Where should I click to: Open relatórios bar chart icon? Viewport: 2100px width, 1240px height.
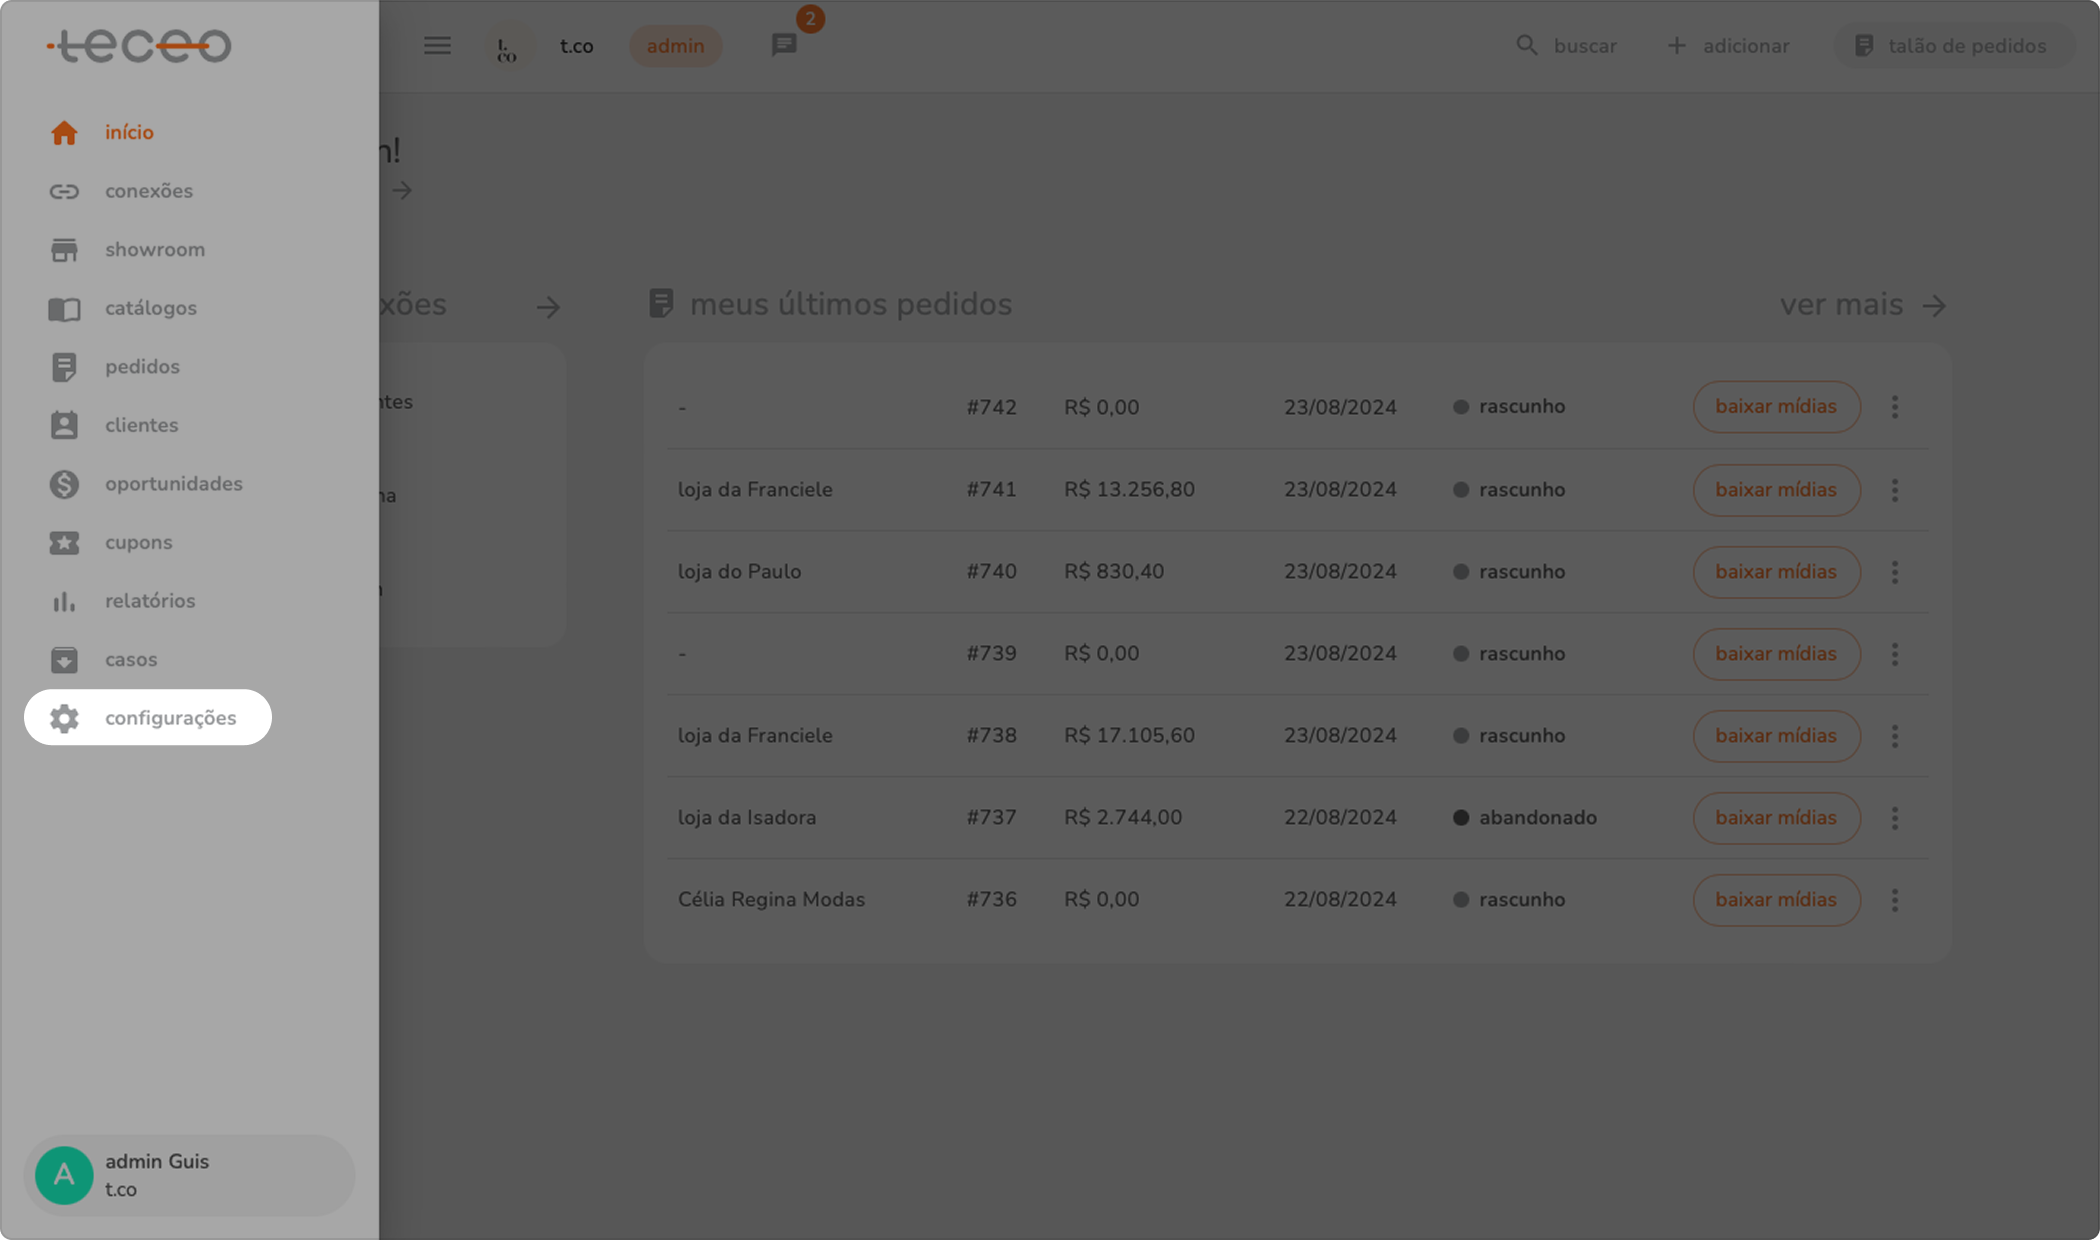[64, 601]
